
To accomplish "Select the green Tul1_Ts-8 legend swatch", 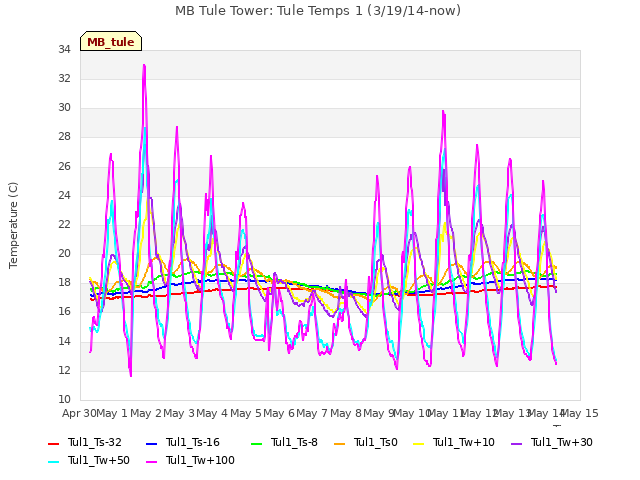I will 256,443.
